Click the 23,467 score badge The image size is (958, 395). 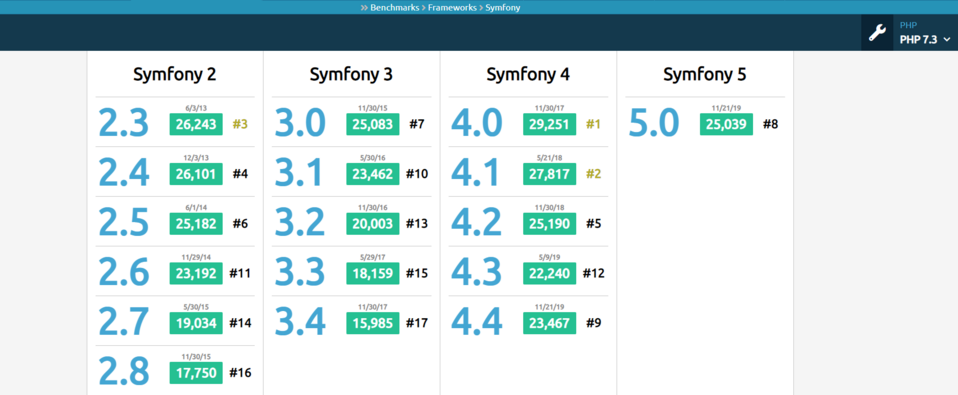549,323
